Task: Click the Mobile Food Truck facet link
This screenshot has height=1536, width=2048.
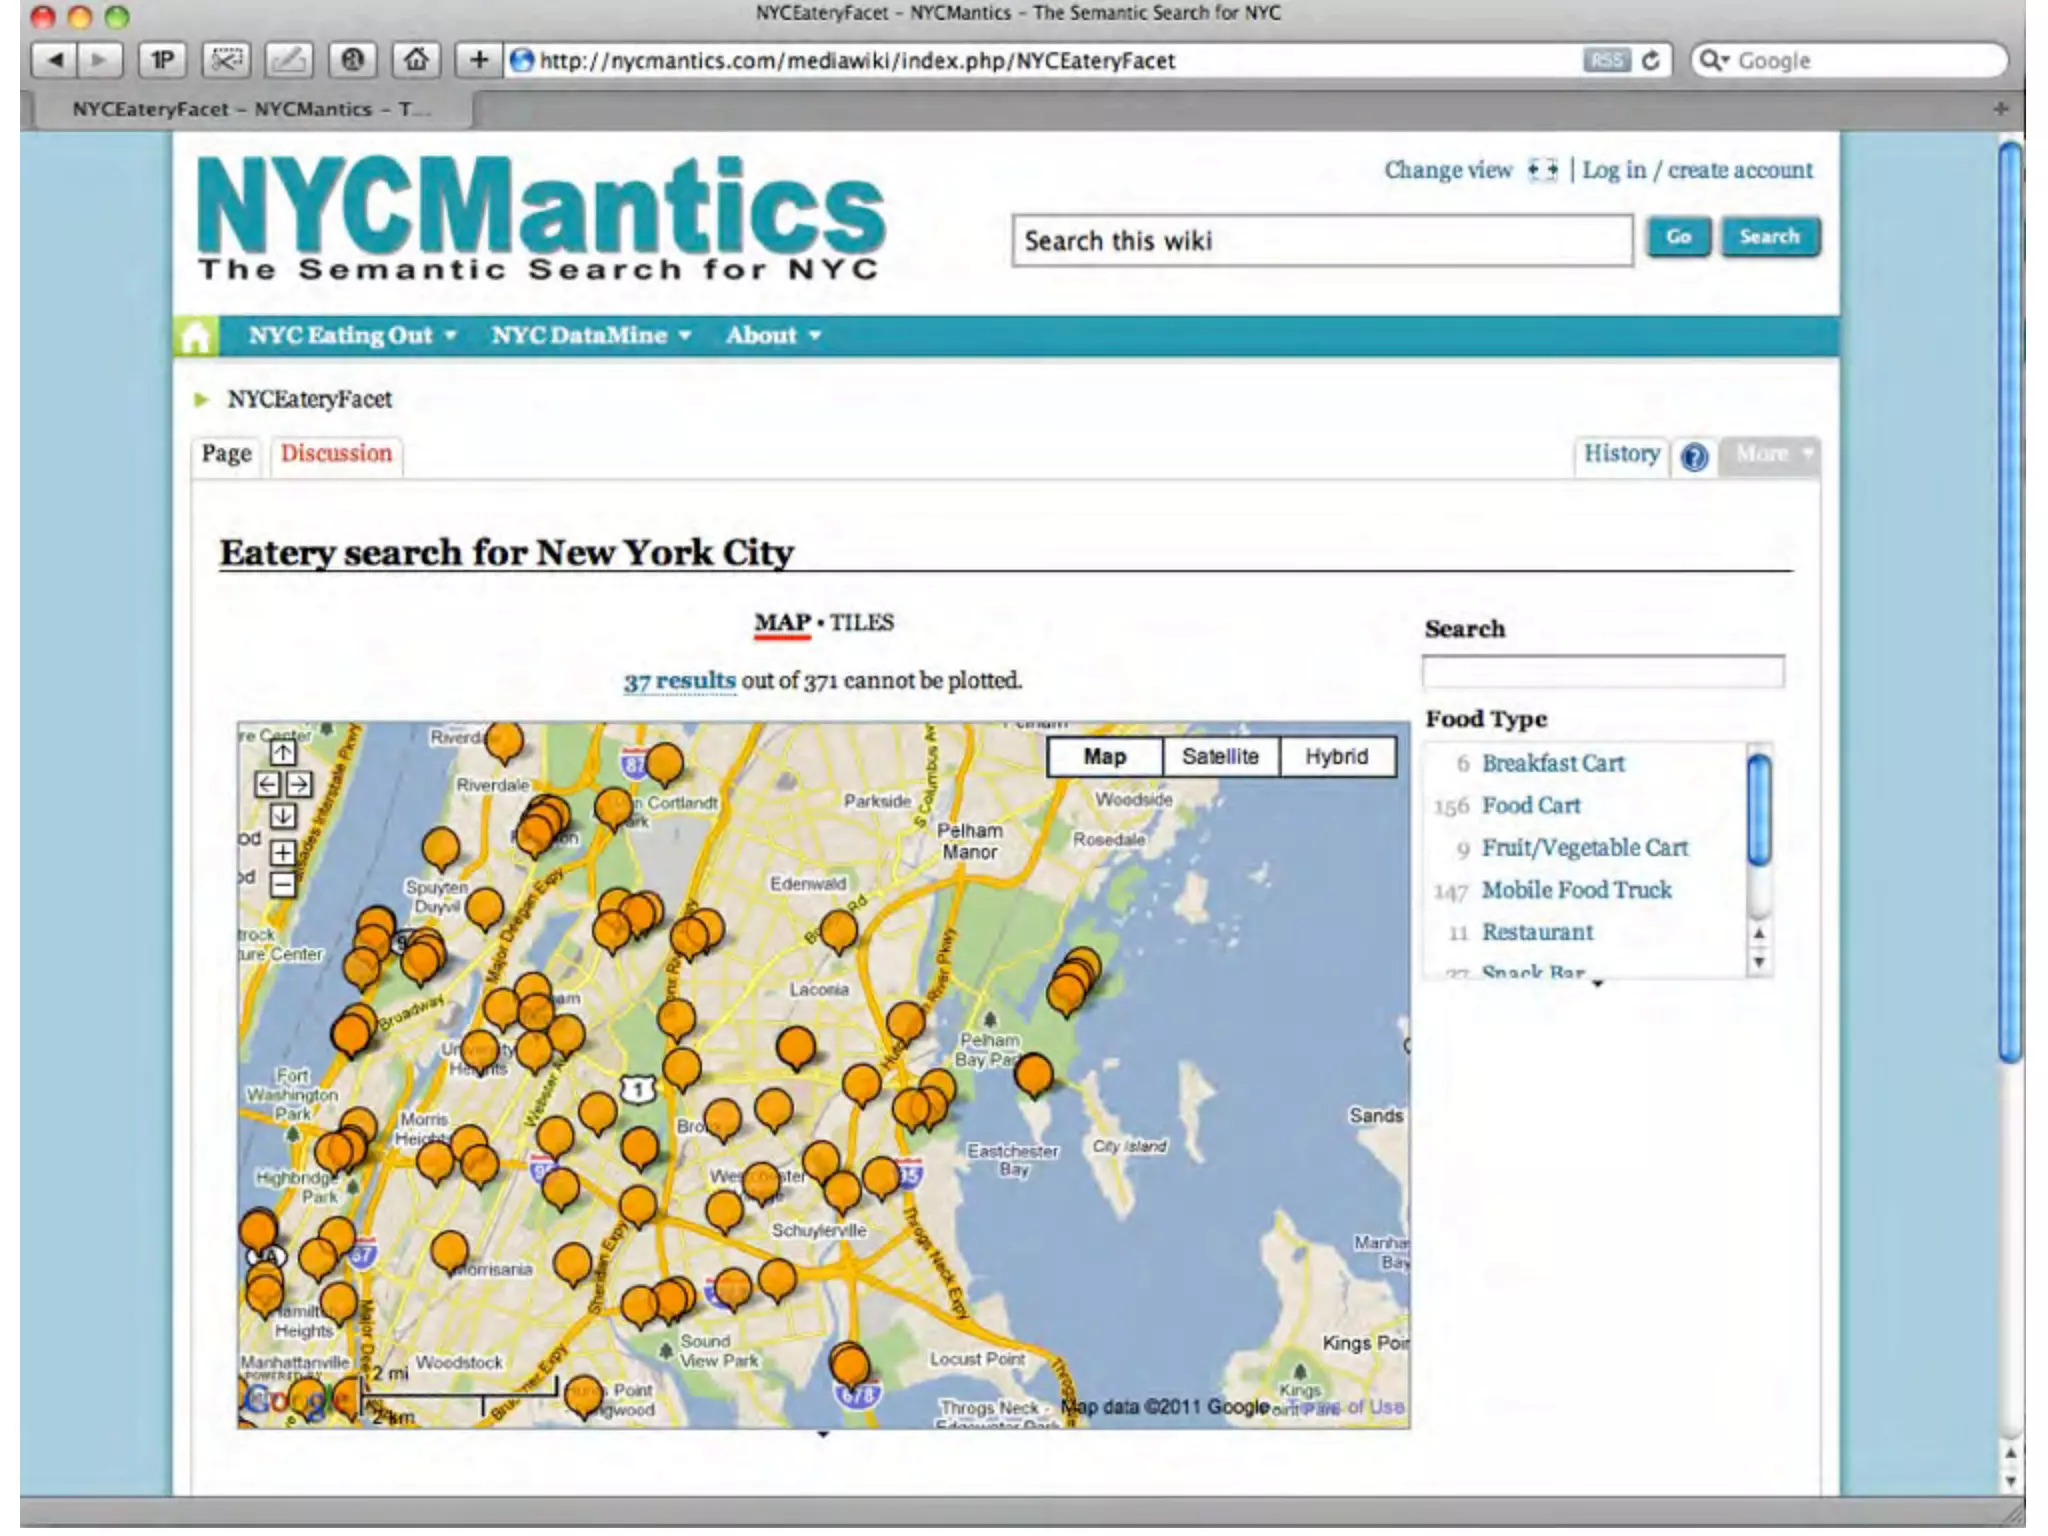Action: tap(1576, 890)
